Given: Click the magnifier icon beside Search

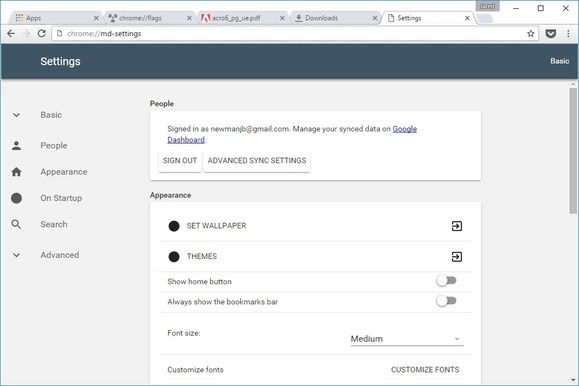Looking at the screenshot, I should click(16, 224).
